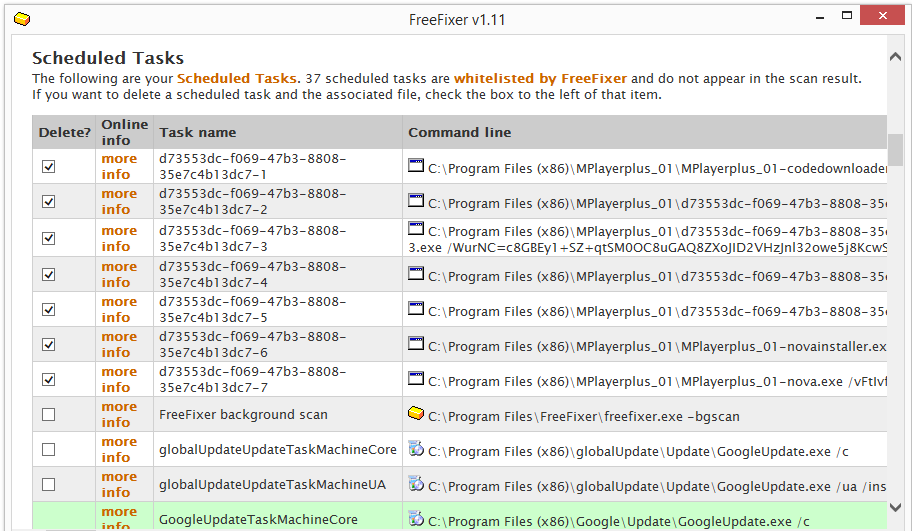Click the scroll down arrow
This screenshot has width=912, height=531.
click(895, 508)
